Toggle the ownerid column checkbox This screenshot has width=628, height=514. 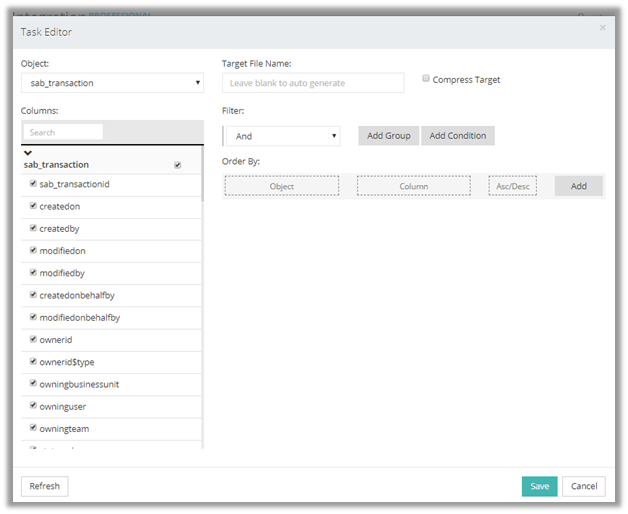click(x=33, y=340)
